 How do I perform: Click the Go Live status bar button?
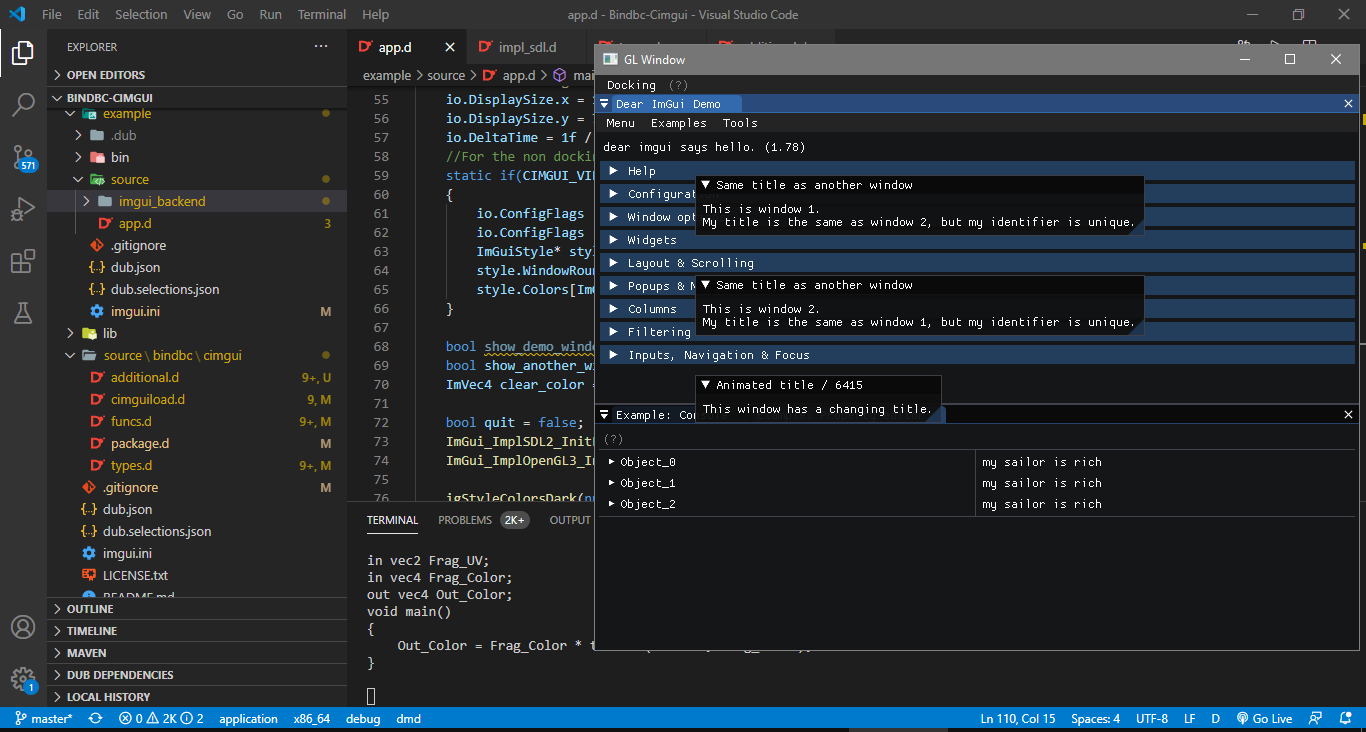click(1264, 719)
